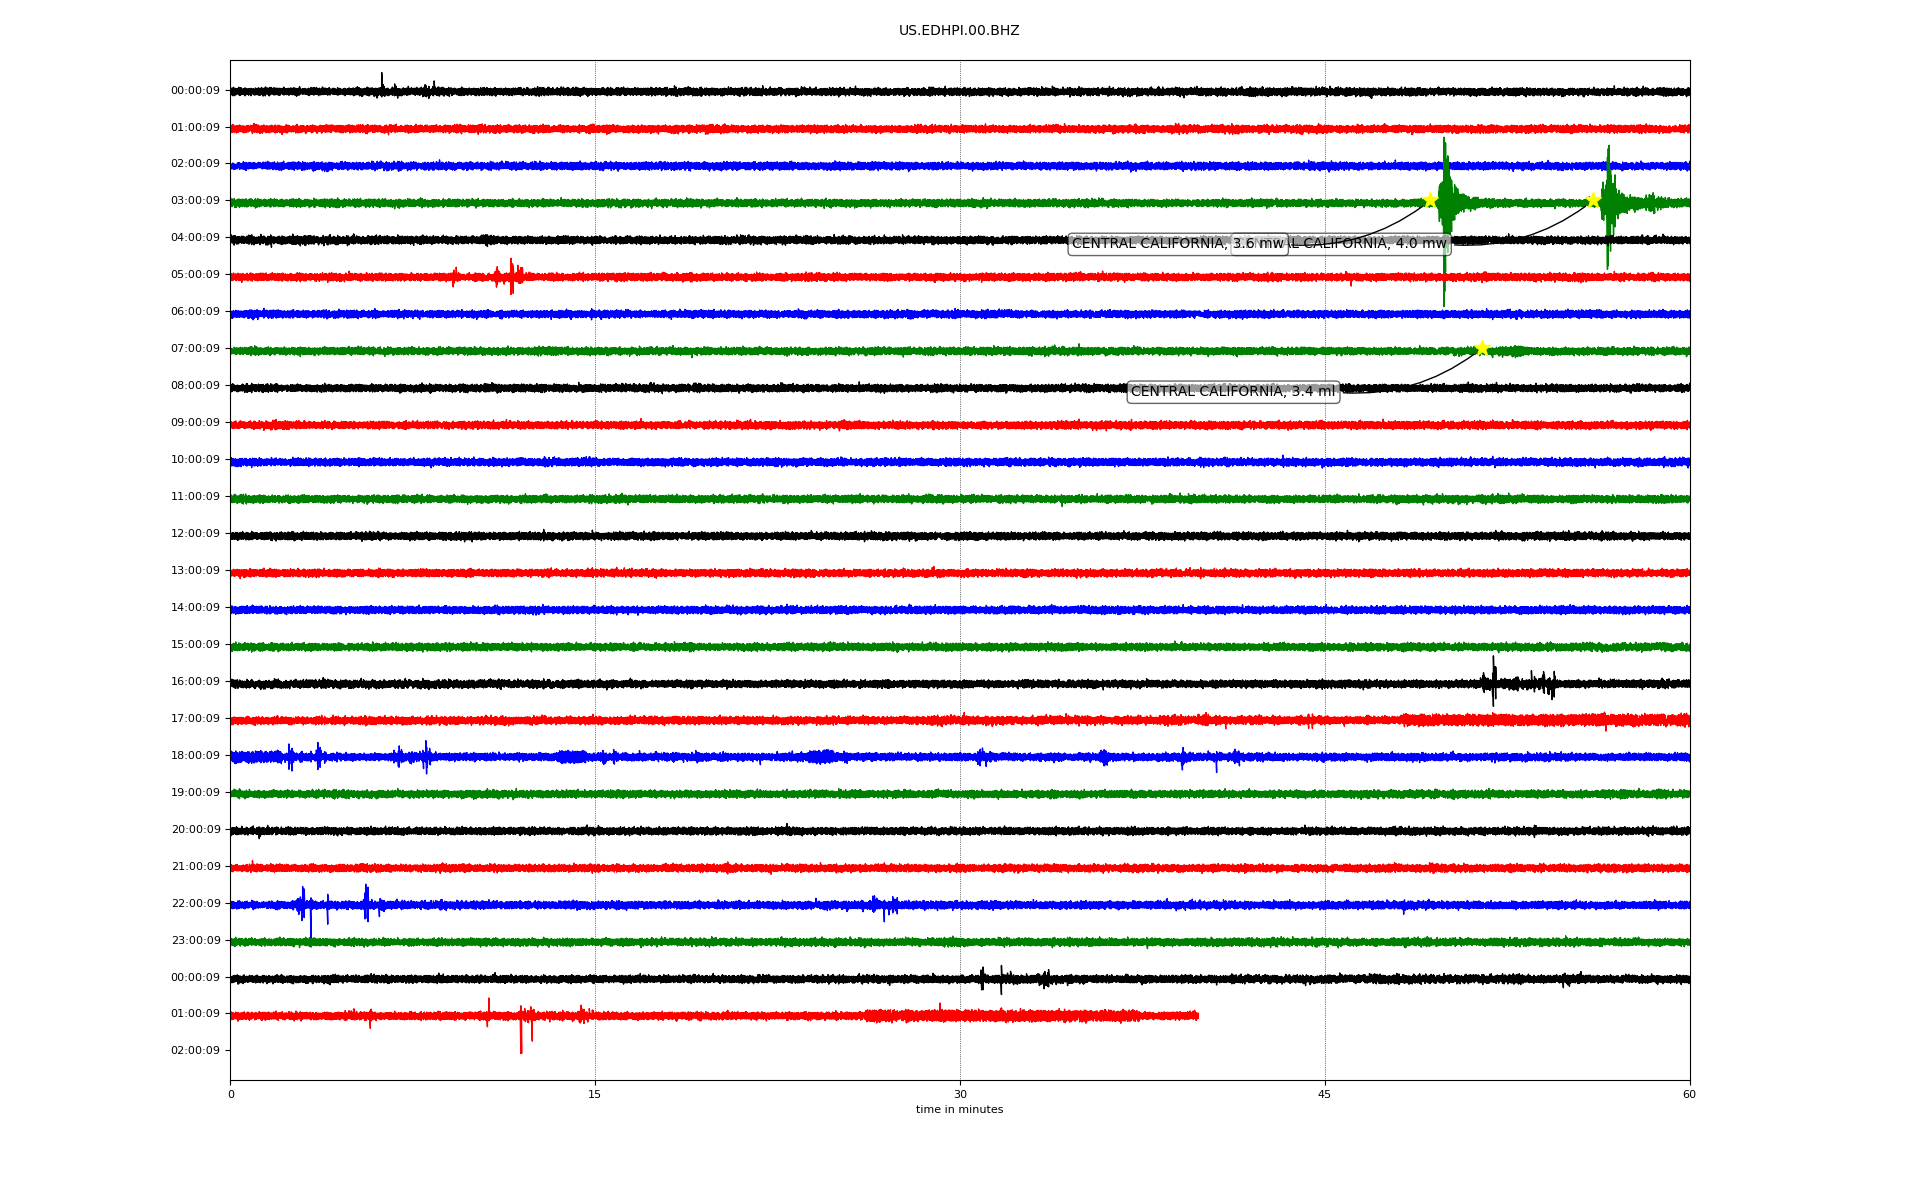Click the 'CENTRAL CALIFORNIA, 3.4 ml' annotation box

coord(1232,392)
